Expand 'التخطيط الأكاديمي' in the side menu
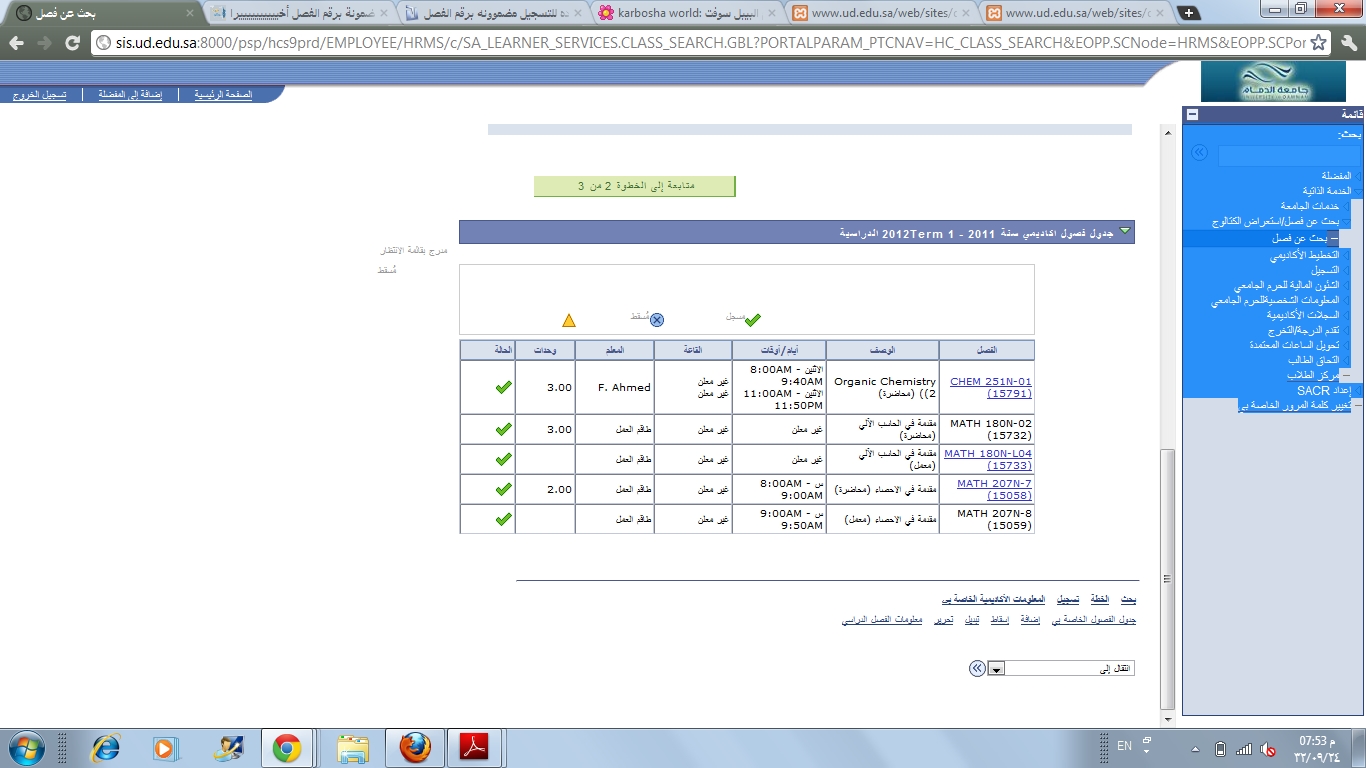1366x768 pixels. [1311, 255]
